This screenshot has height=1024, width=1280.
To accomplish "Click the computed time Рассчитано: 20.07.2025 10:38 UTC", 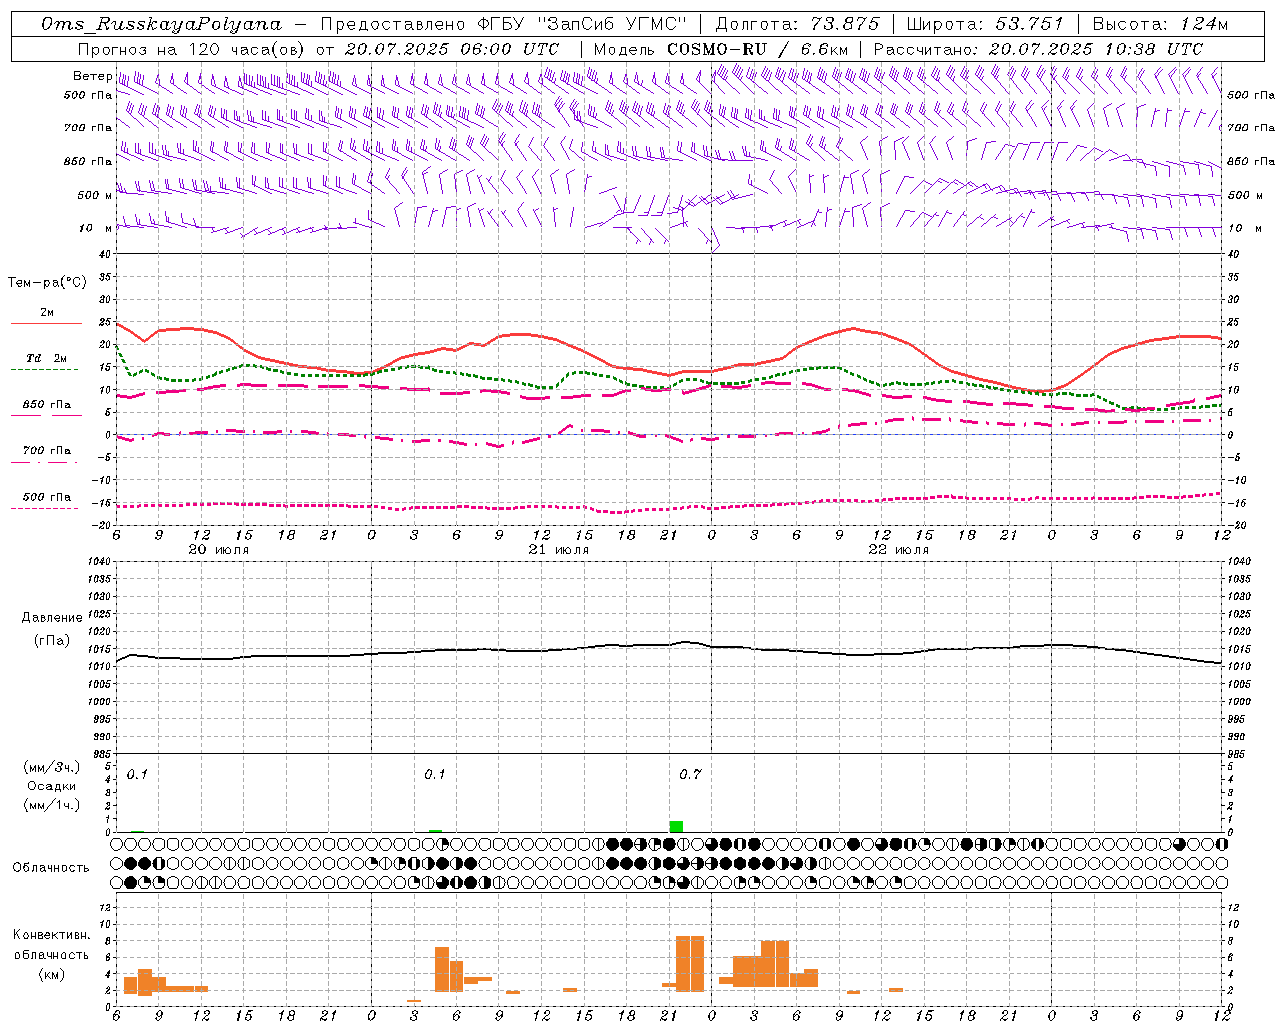I will tap(1038, 49).
